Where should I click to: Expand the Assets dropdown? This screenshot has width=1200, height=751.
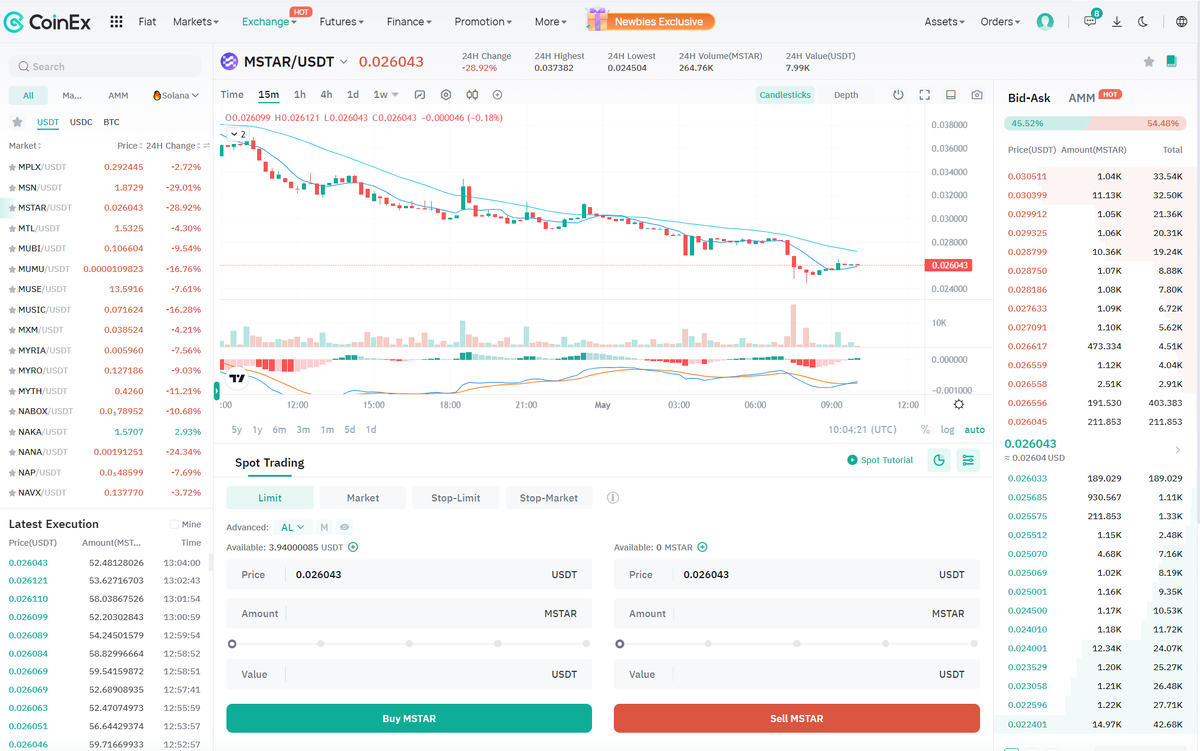[x=945, y=21]
